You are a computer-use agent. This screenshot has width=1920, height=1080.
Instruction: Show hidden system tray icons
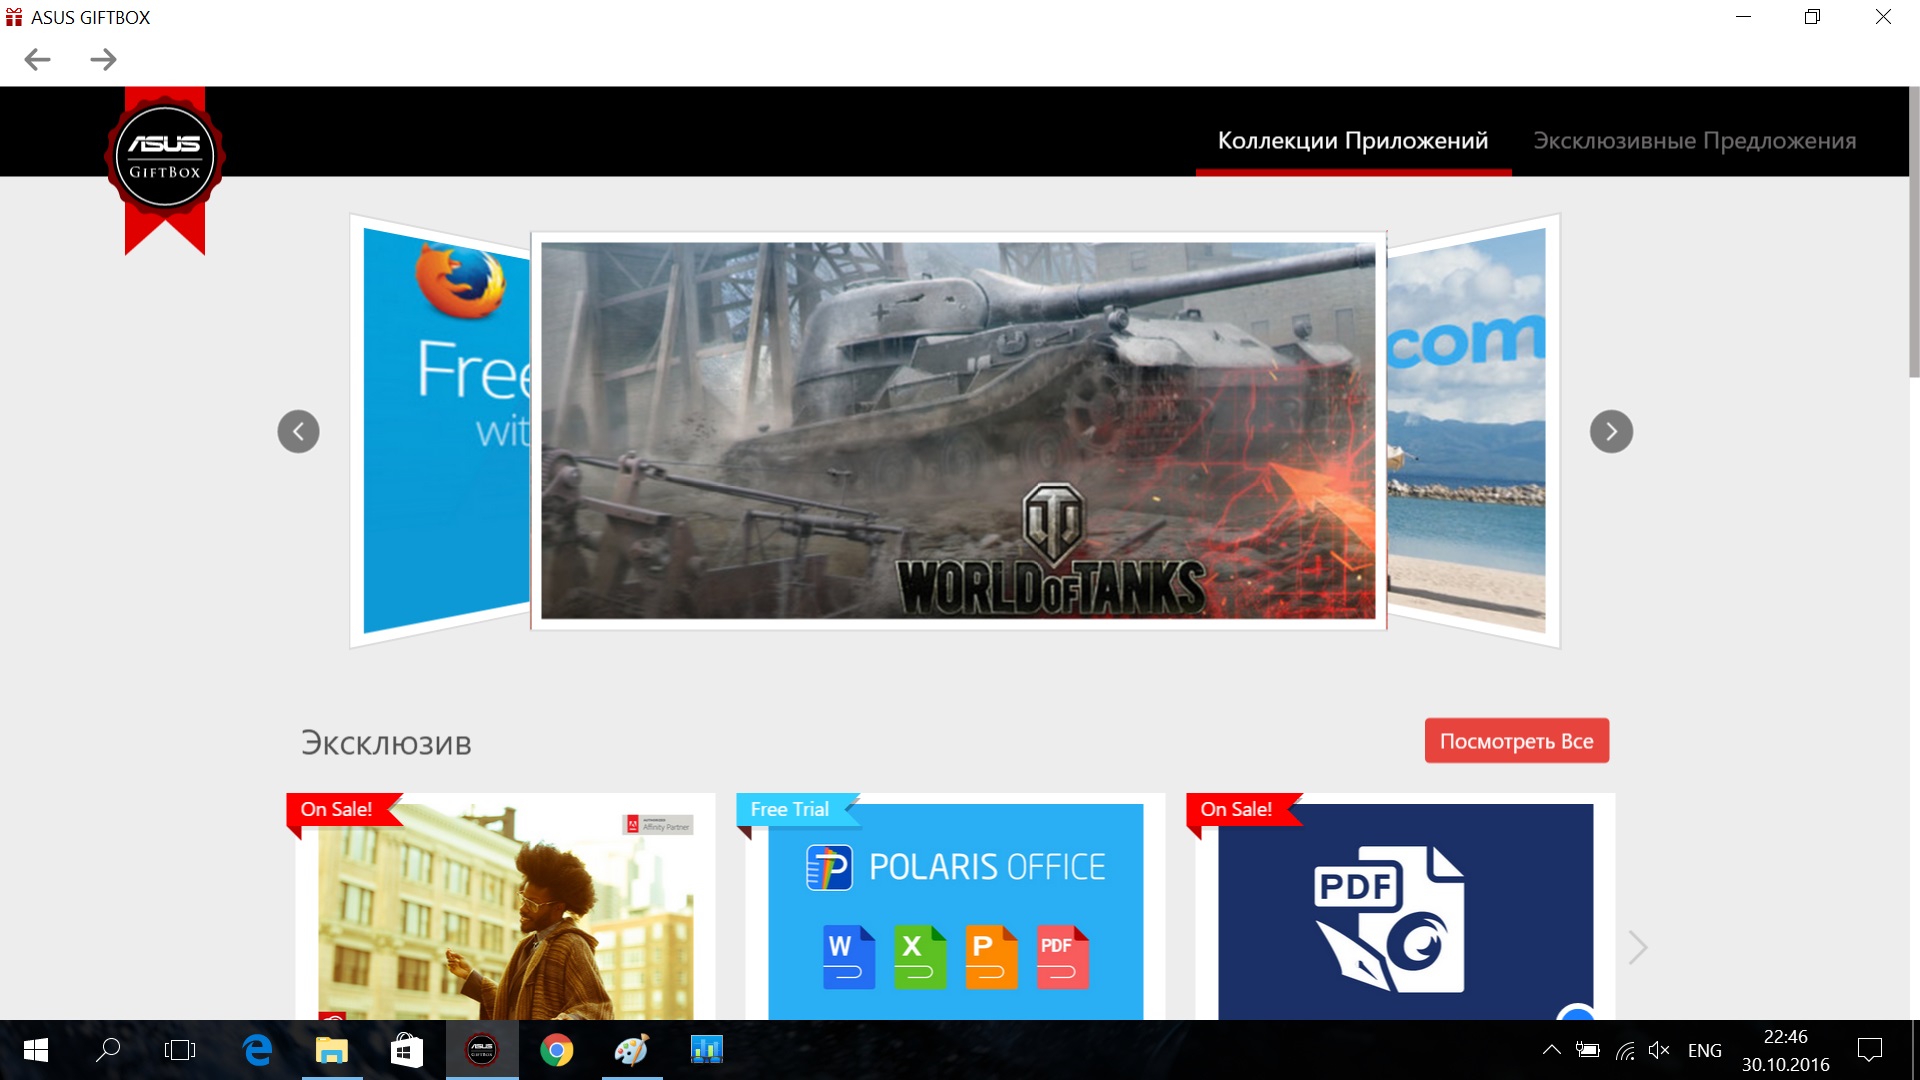click(x=1551, y=1050)
